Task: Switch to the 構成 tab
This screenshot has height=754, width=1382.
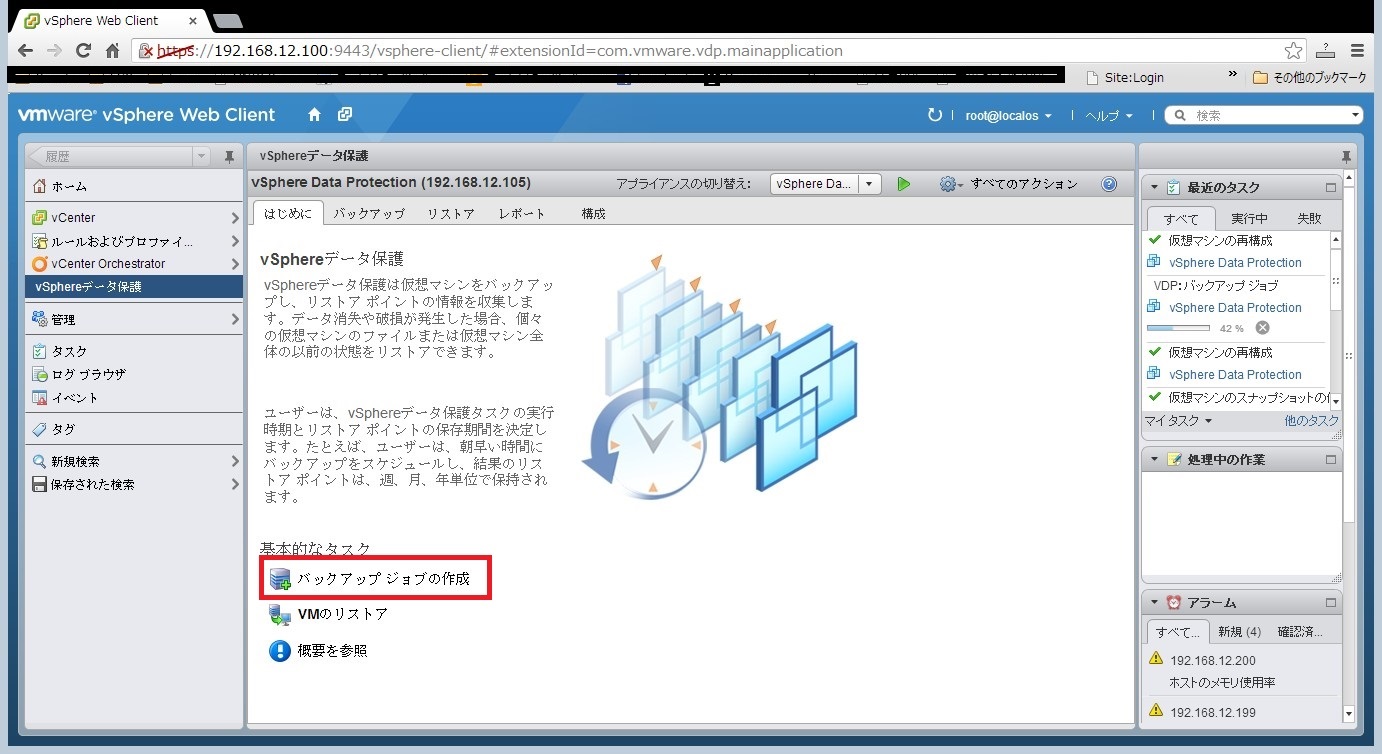Action: pos(594,213)
